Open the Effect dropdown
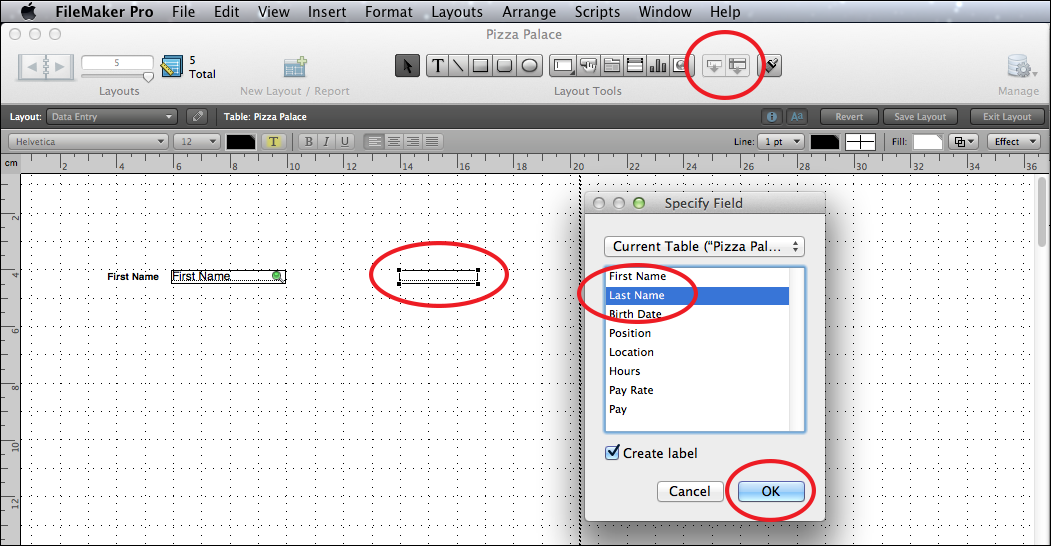Screen dimensions: 1051x546 pos(1013,141)
